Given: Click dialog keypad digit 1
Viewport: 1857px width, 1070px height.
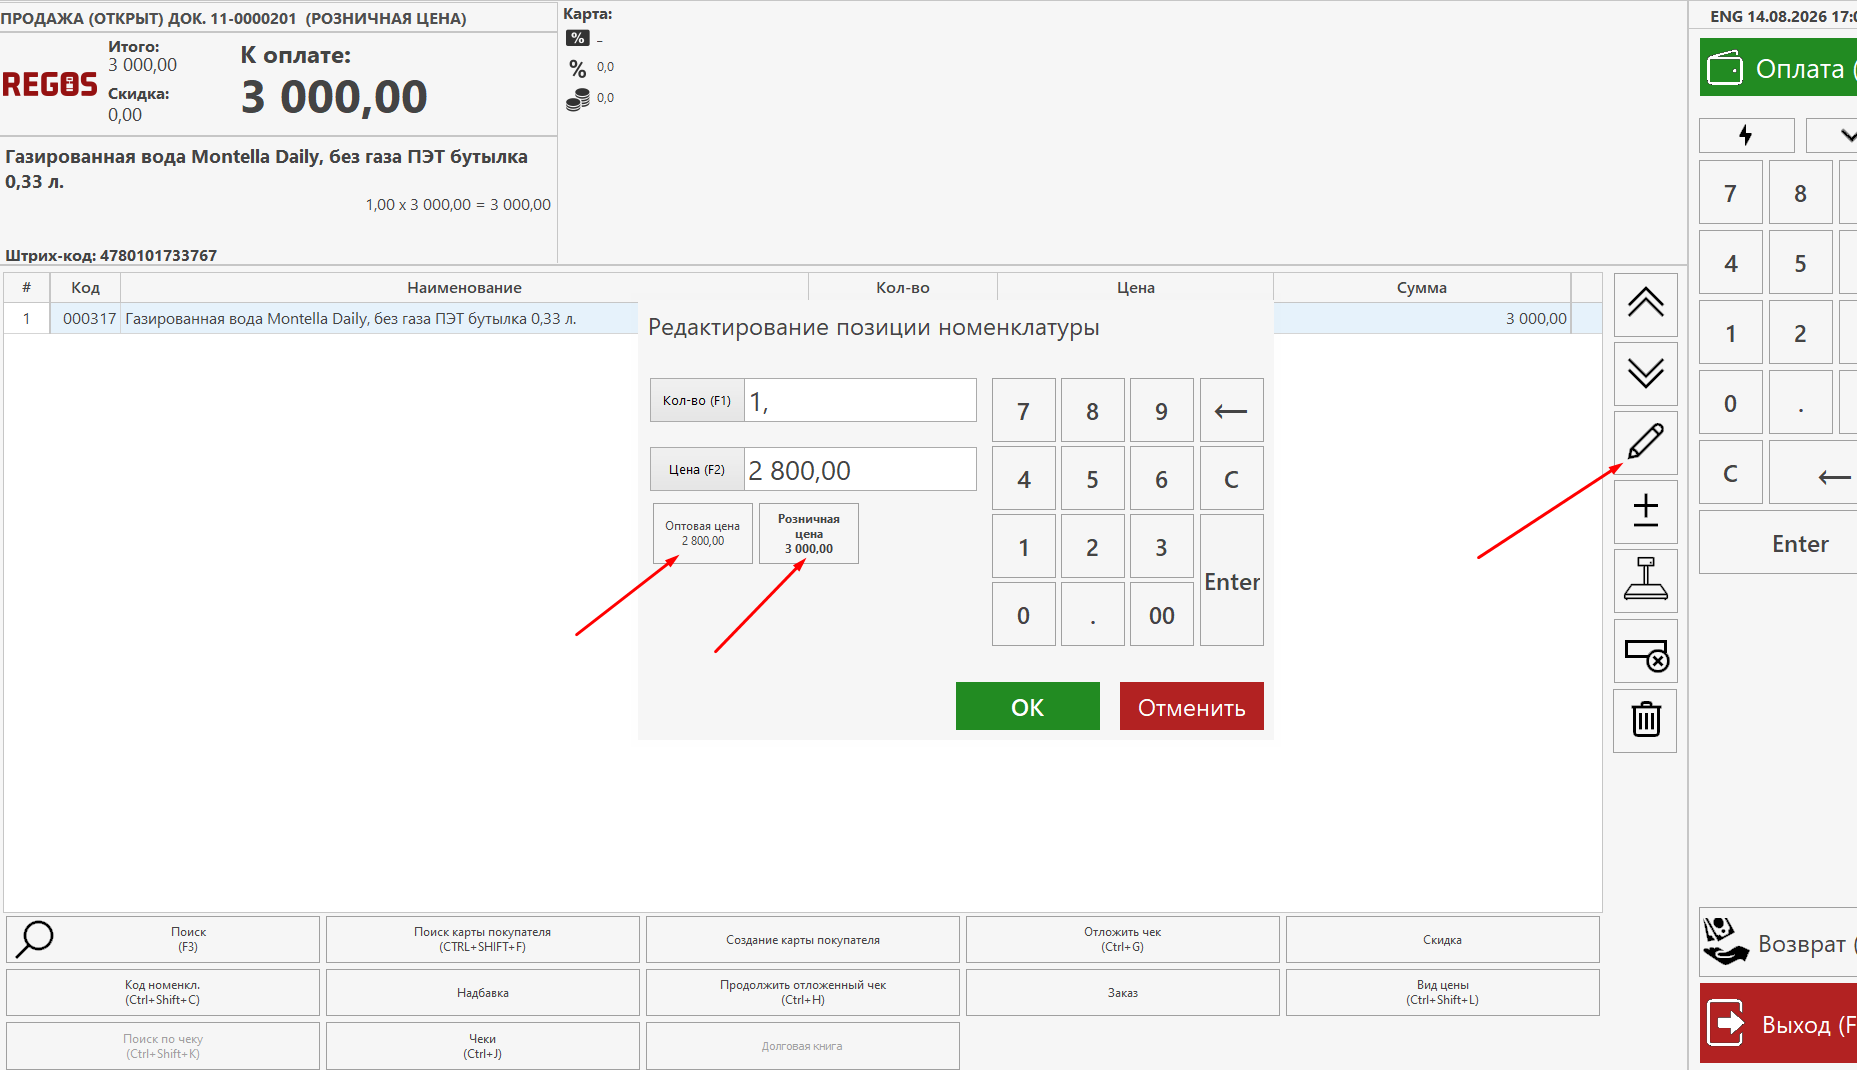Looking at the screenshot, I should point(1023,546).
